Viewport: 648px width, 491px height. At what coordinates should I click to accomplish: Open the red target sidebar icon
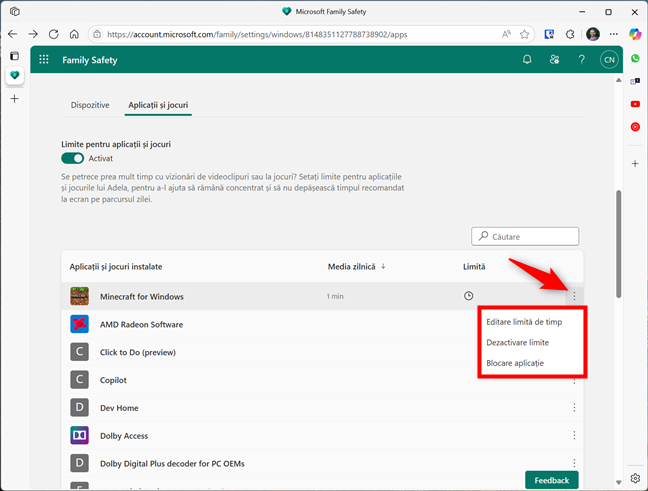point(635,127)
